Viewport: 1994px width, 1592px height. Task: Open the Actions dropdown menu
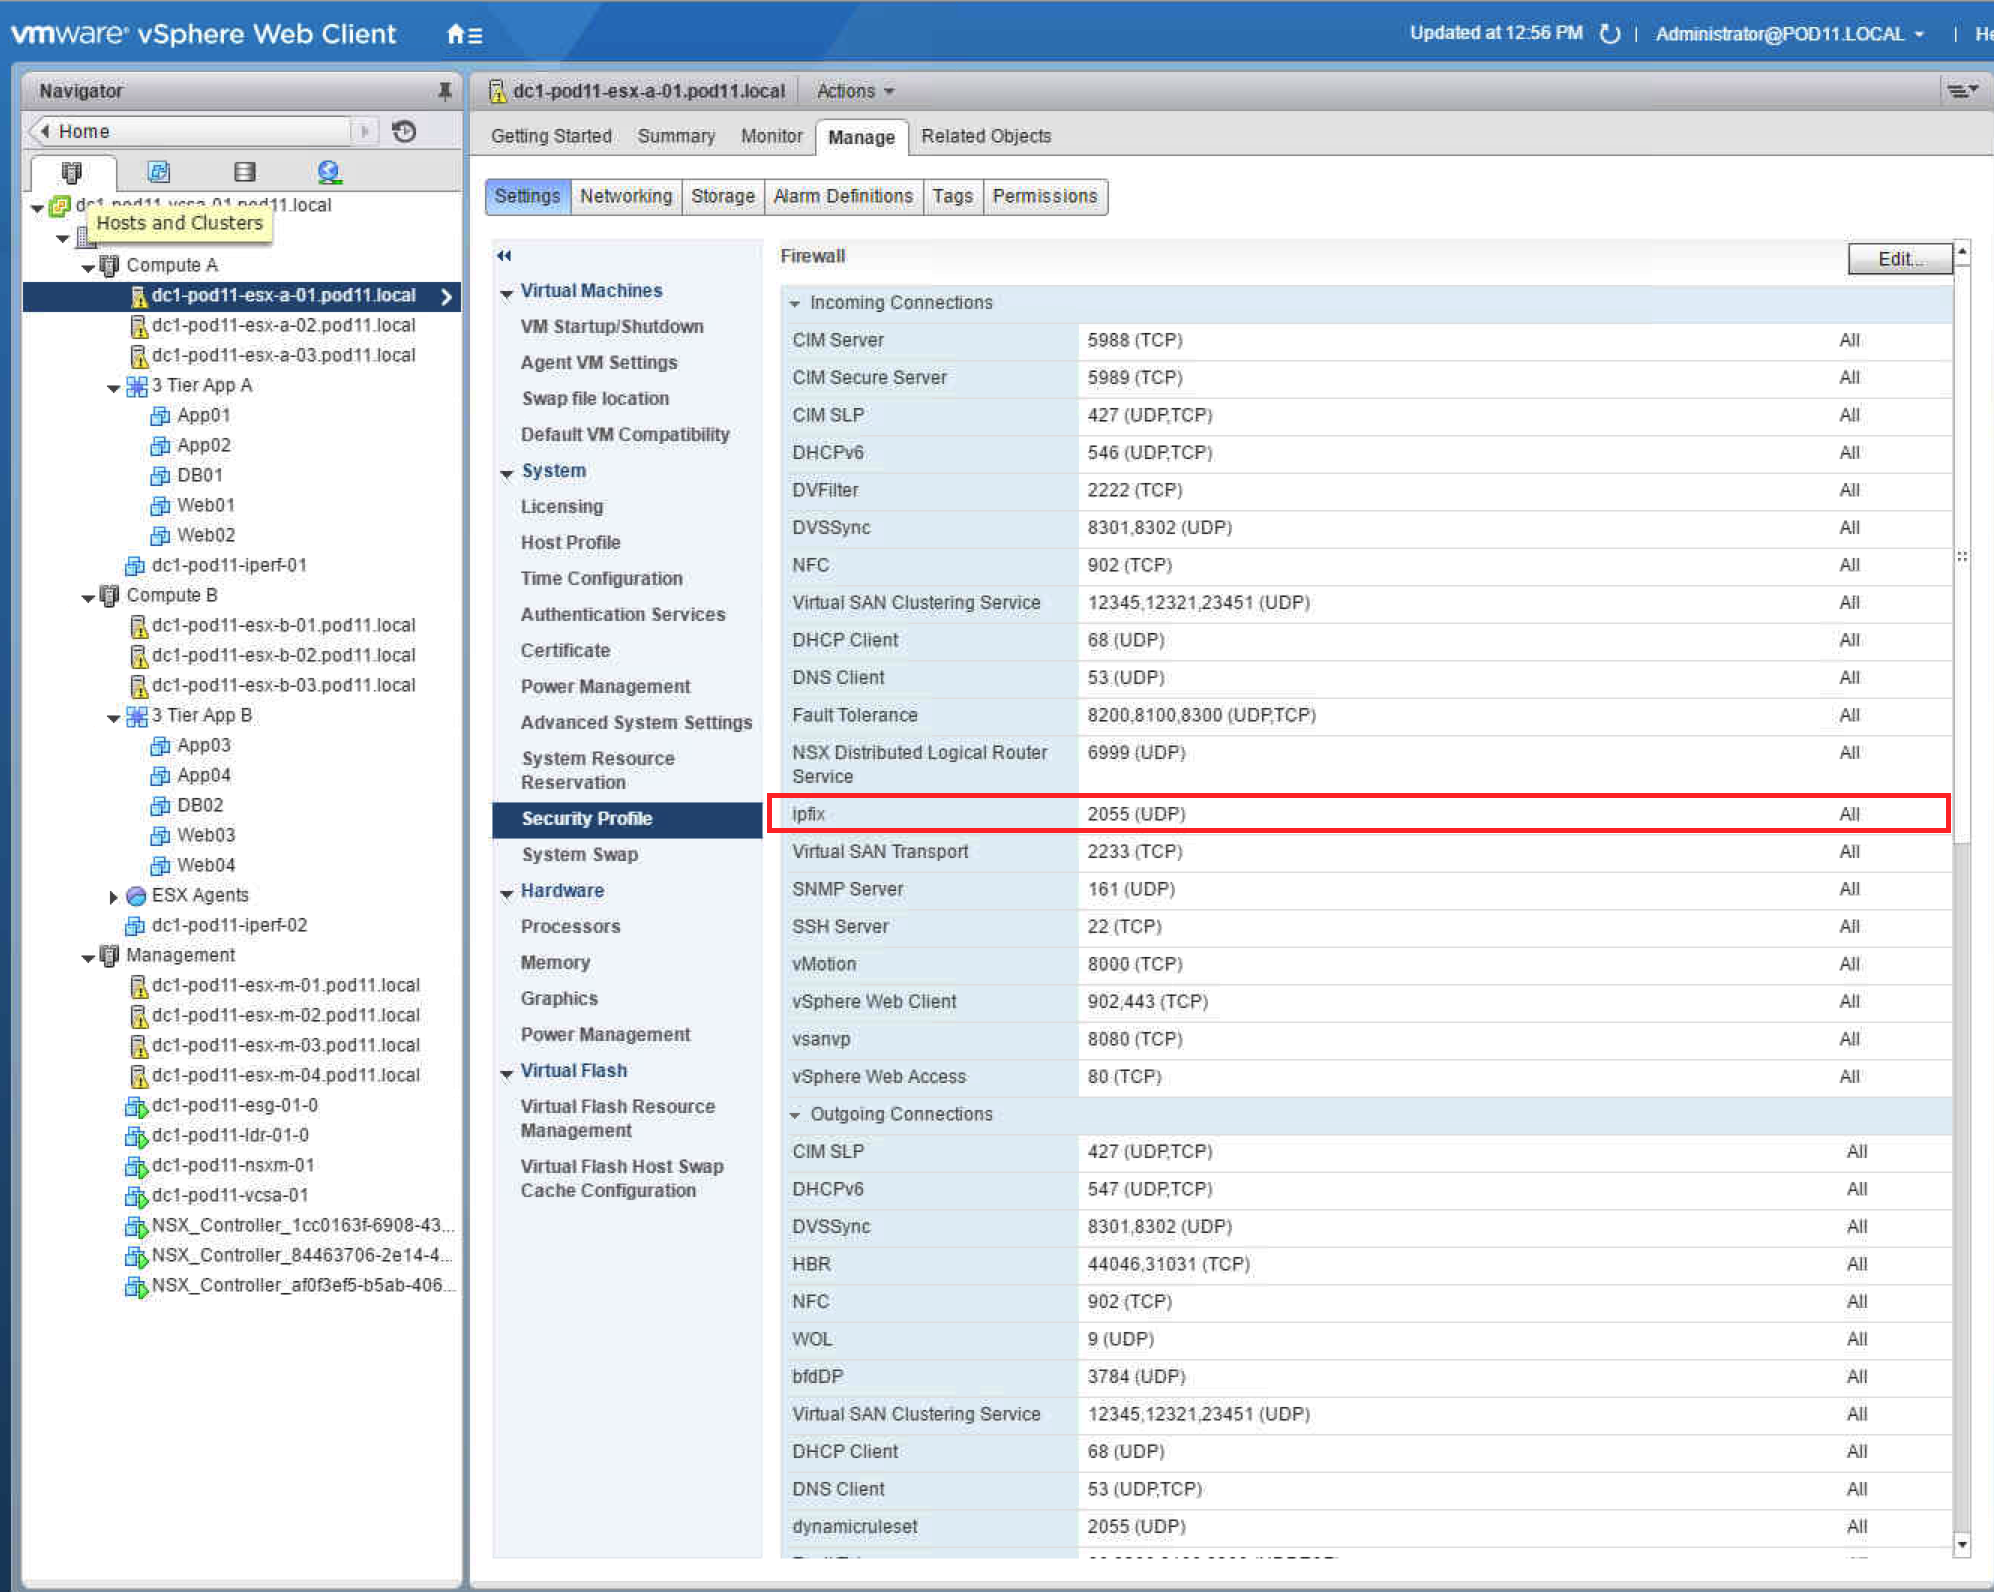pyautogui.click(x=855, y=91)
